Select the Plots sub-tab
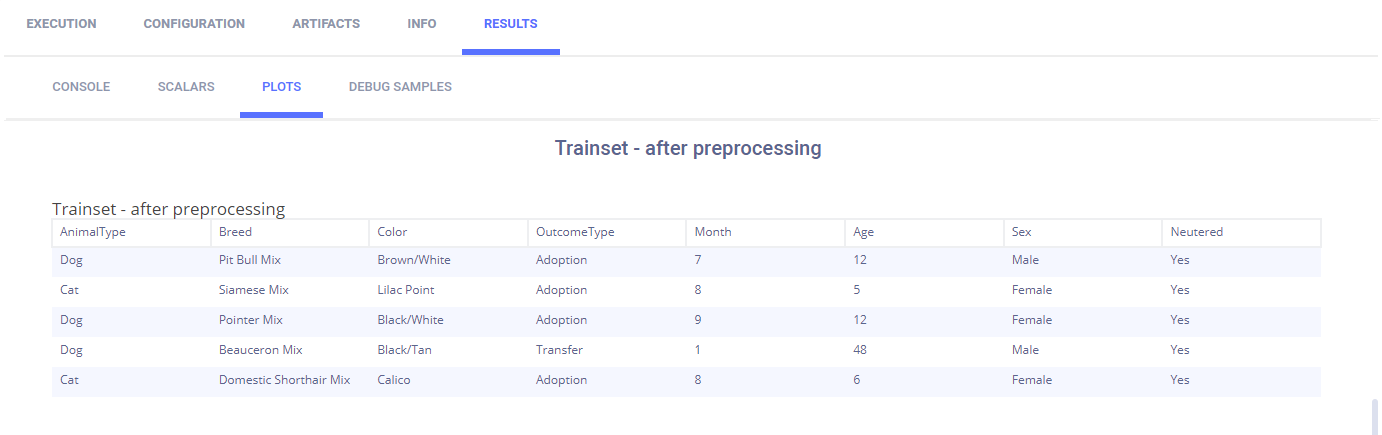1382x435 pixels. 281,87
